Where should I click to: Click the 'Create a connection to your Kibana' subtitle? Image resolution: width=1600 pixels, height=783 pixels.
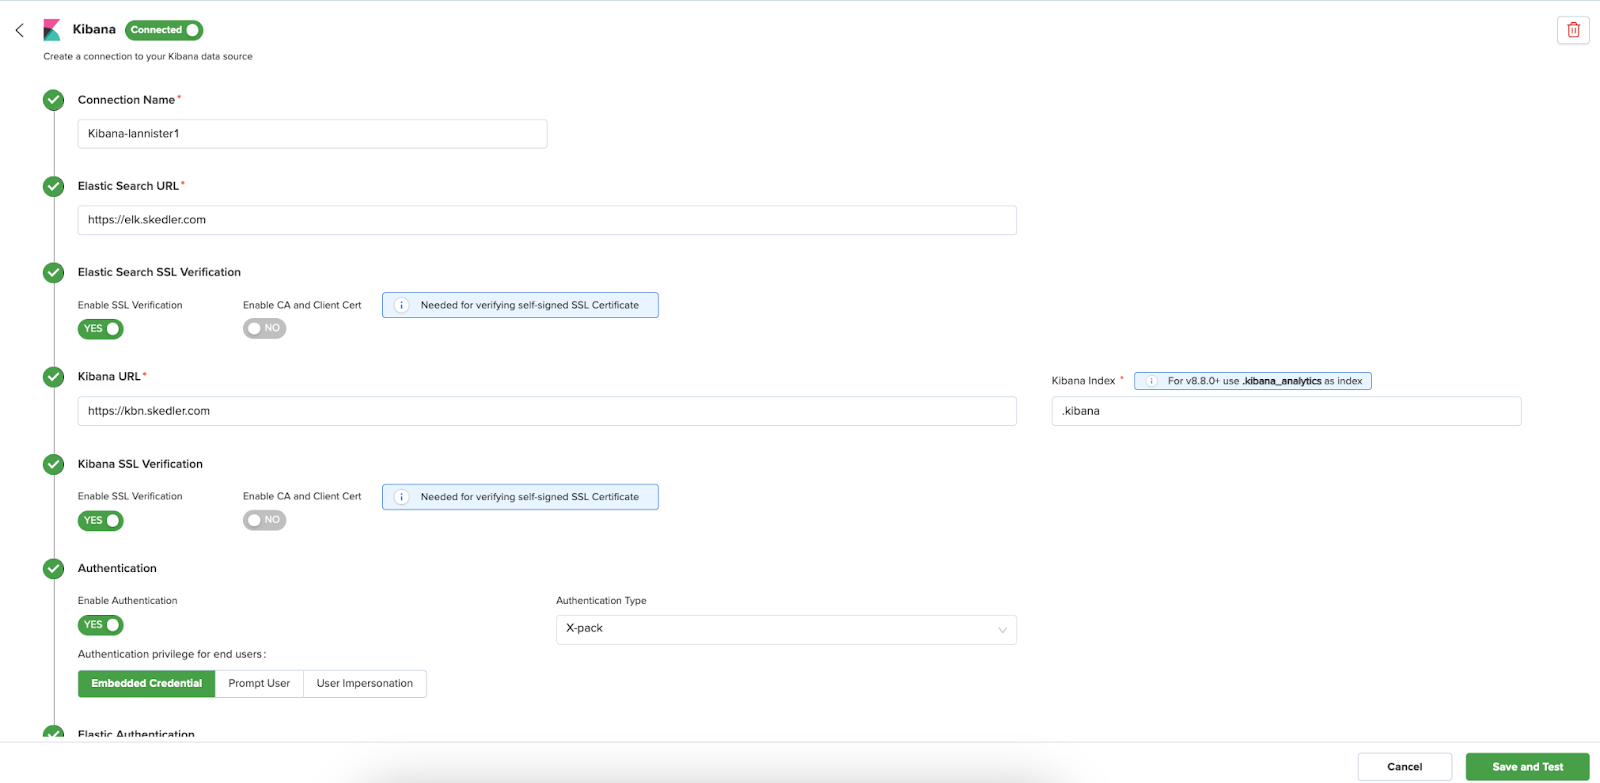148,57
